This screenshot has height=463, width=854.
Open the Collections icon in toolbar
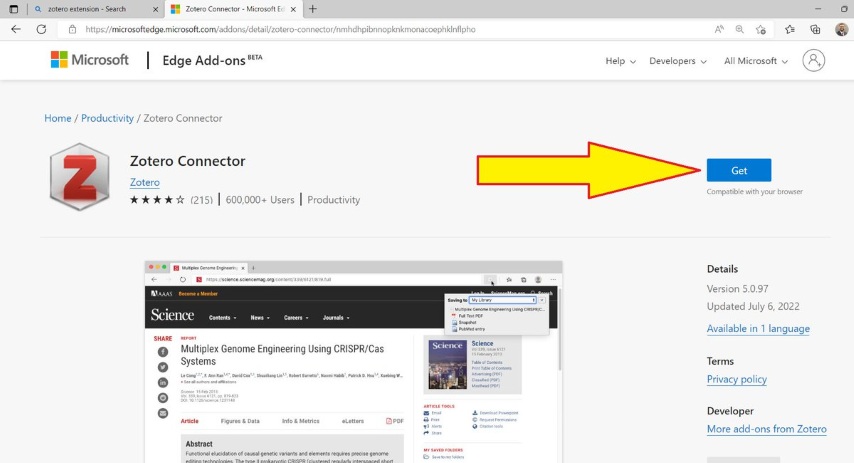[815, 30]
